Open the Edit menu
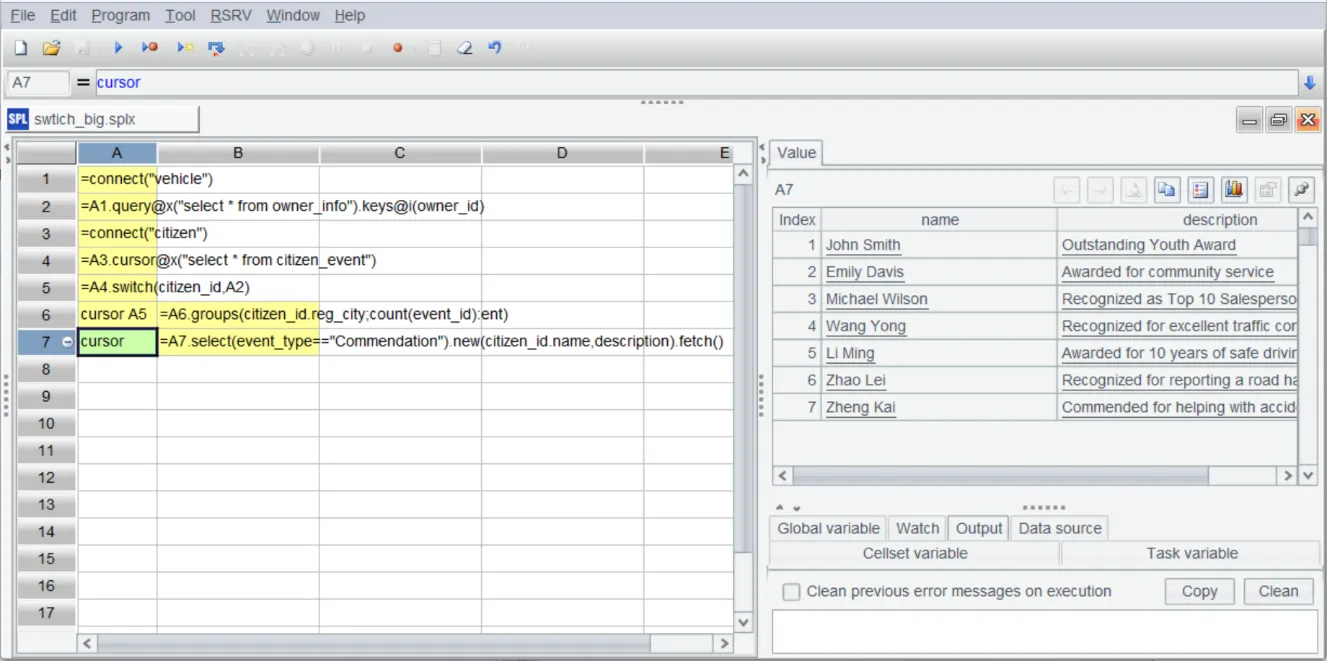Image resolution: width=1327 pixels, height=661 pixels. tap(63, 15)
